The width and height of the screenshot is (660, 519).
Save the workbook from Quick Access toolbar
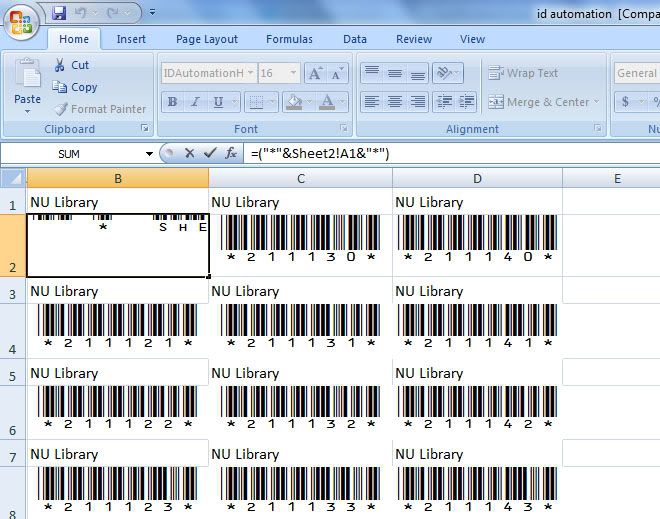(59, 13)
